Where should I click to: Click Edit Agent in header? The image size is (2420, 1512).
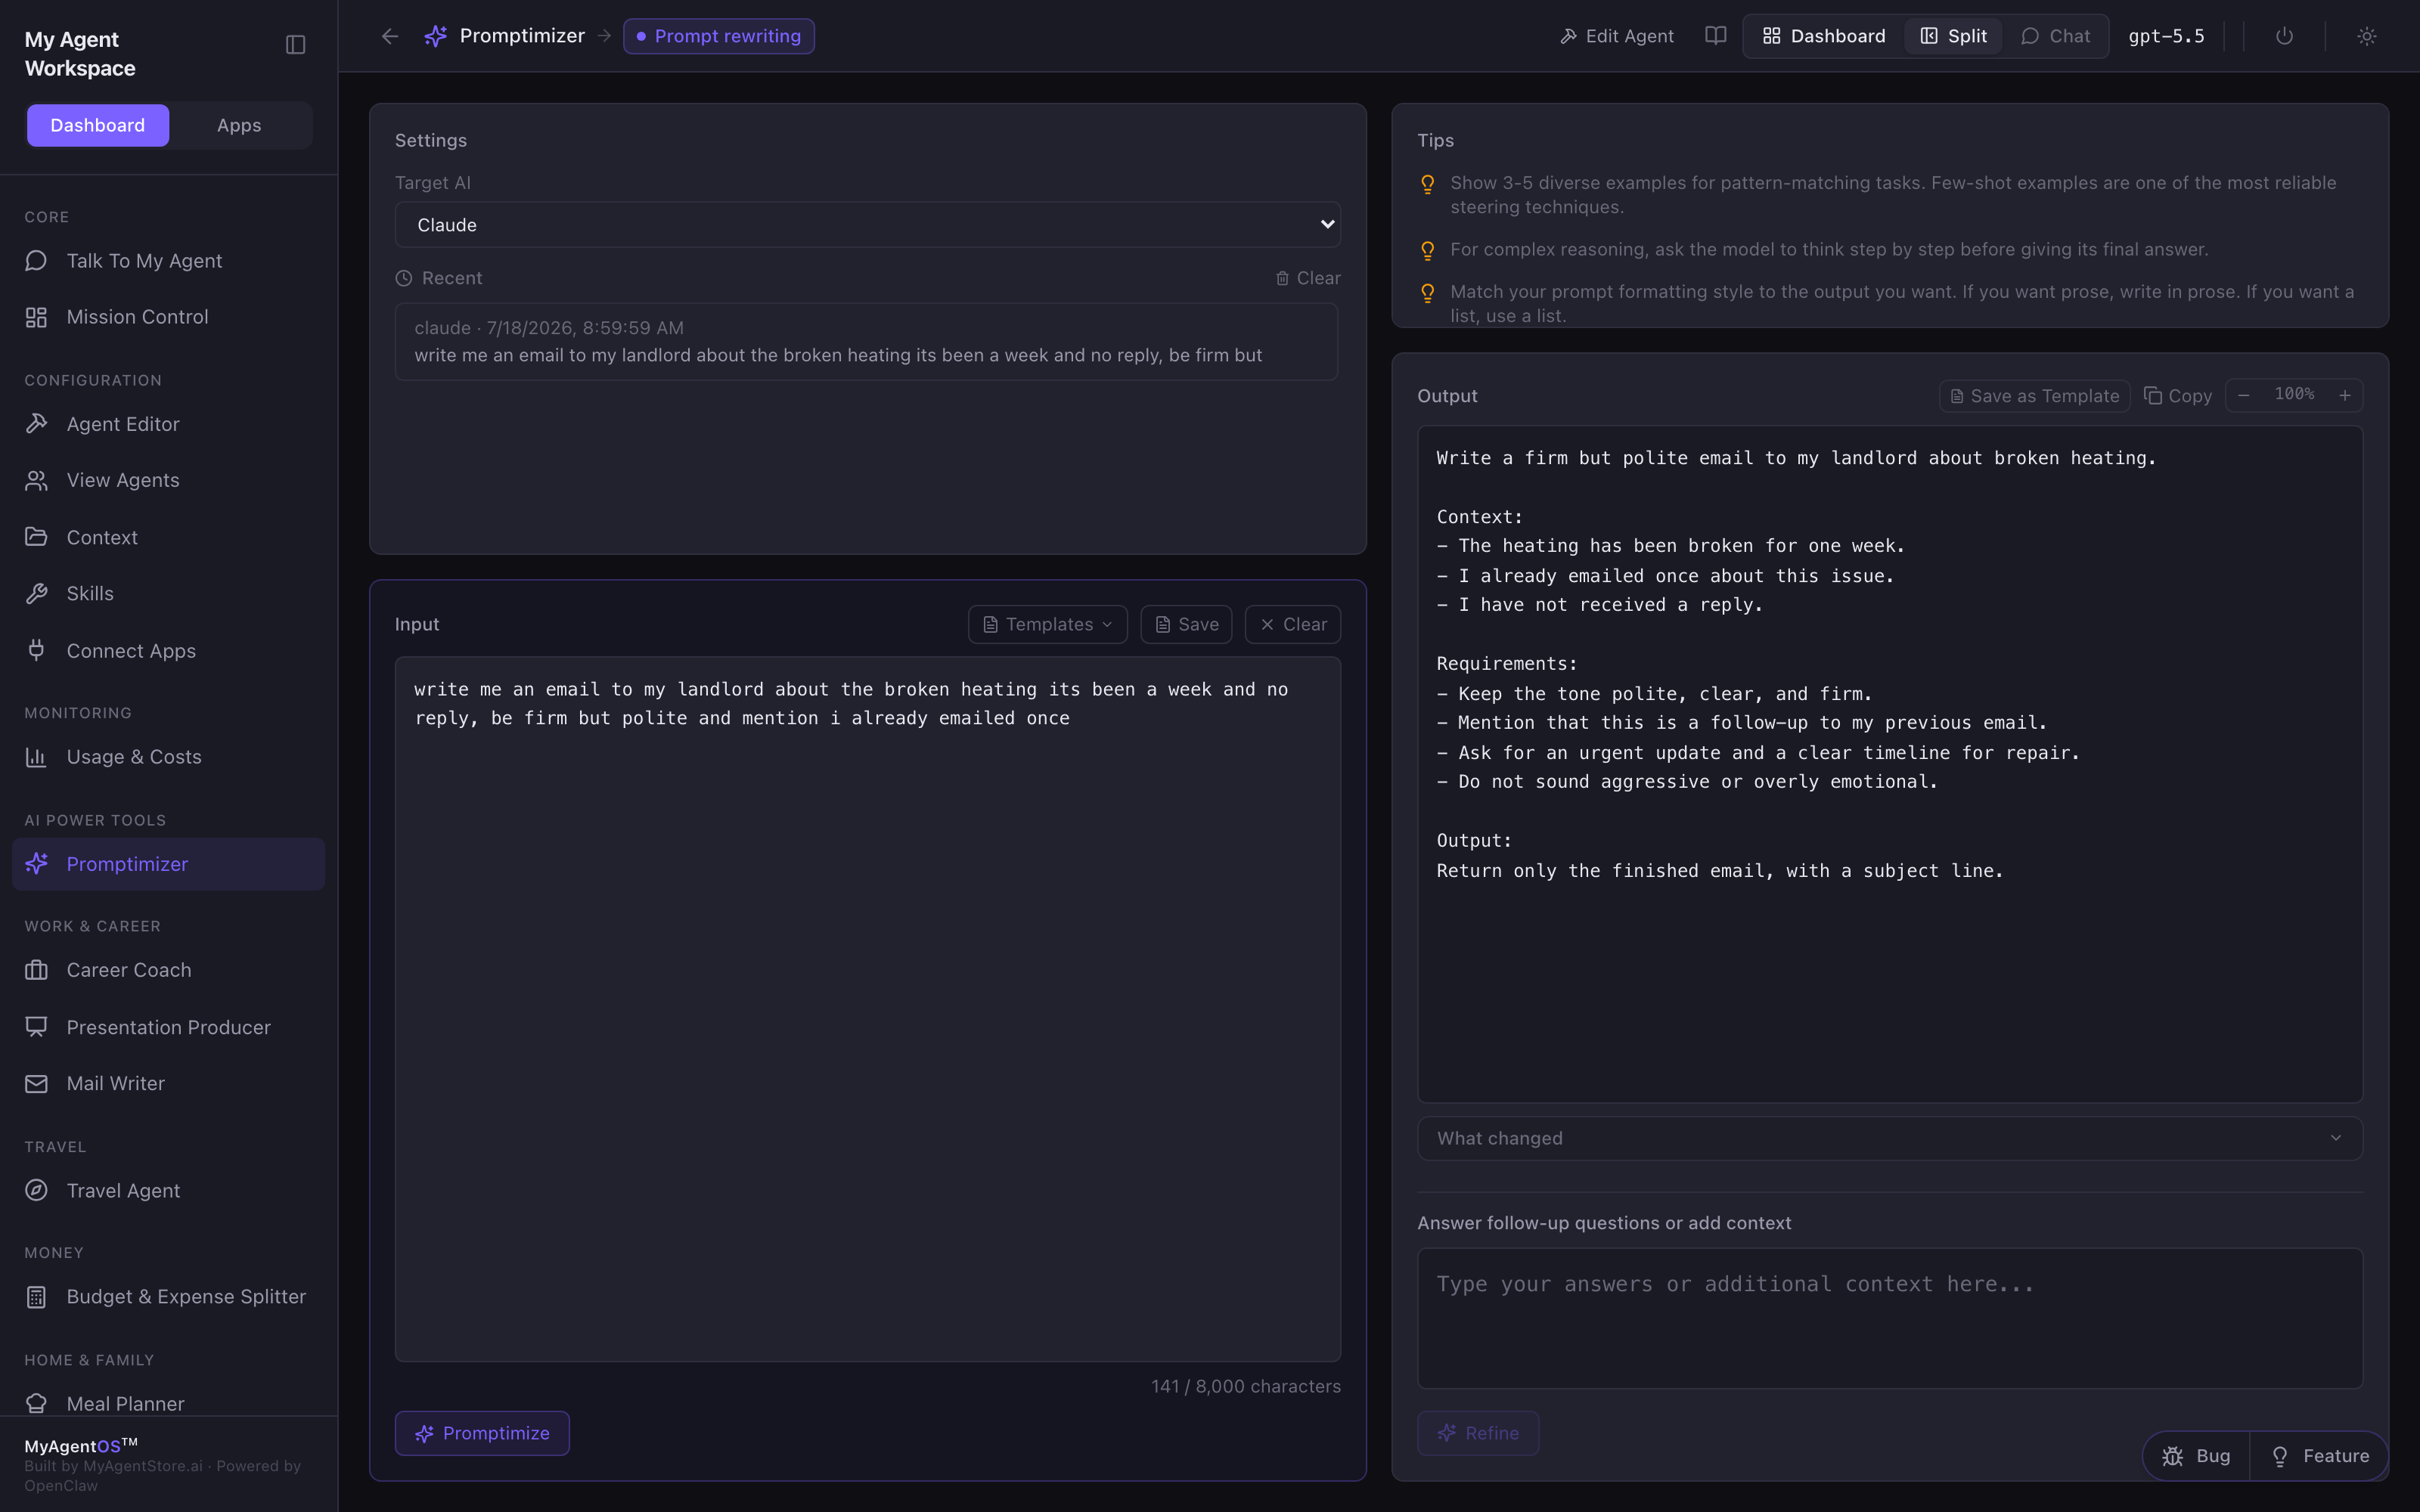[1616, 36]
